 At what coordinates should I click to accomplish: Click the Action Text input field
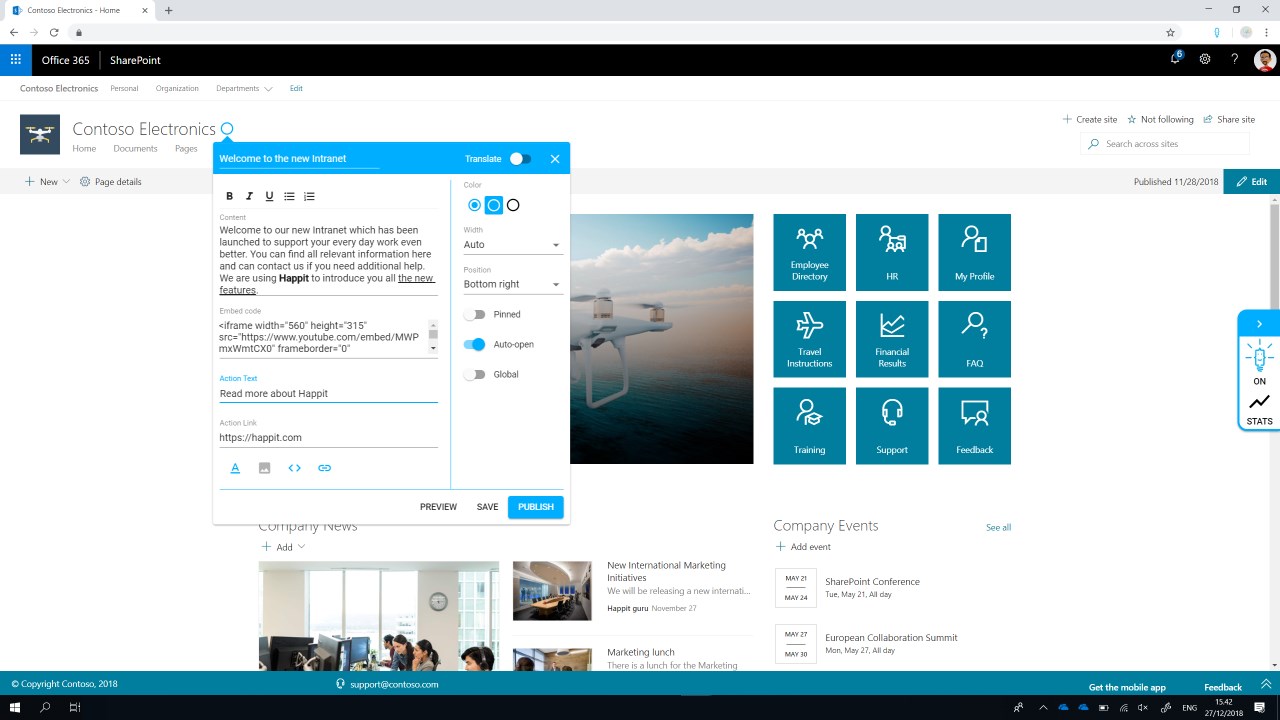(x=328, y=393)
